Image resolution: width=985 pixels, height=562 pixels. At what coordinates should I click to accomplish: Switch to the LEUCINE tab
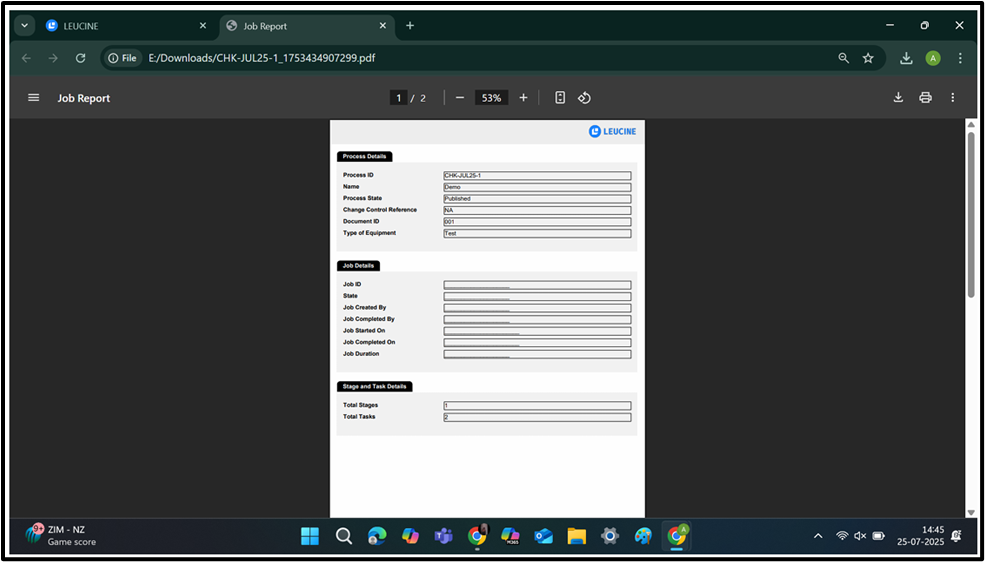tap(120, 26)
